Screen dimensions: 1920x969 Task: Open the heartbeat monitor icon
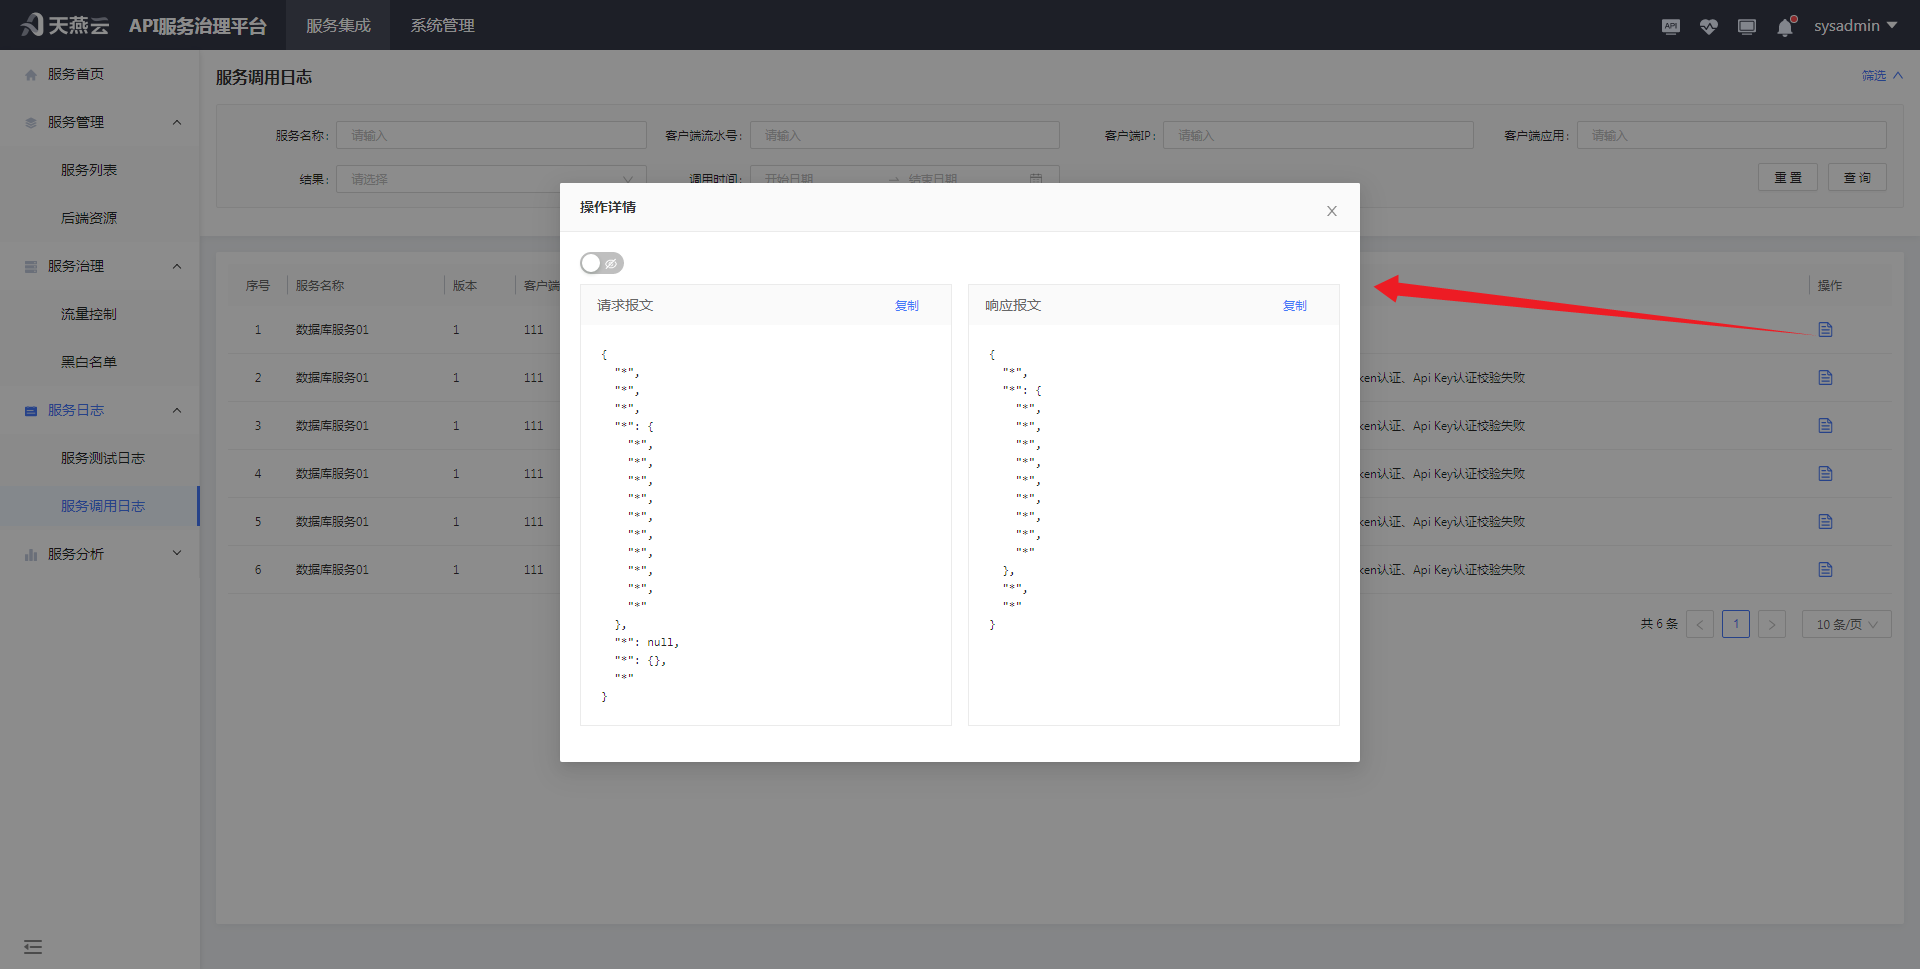[x=1708, y=26]
